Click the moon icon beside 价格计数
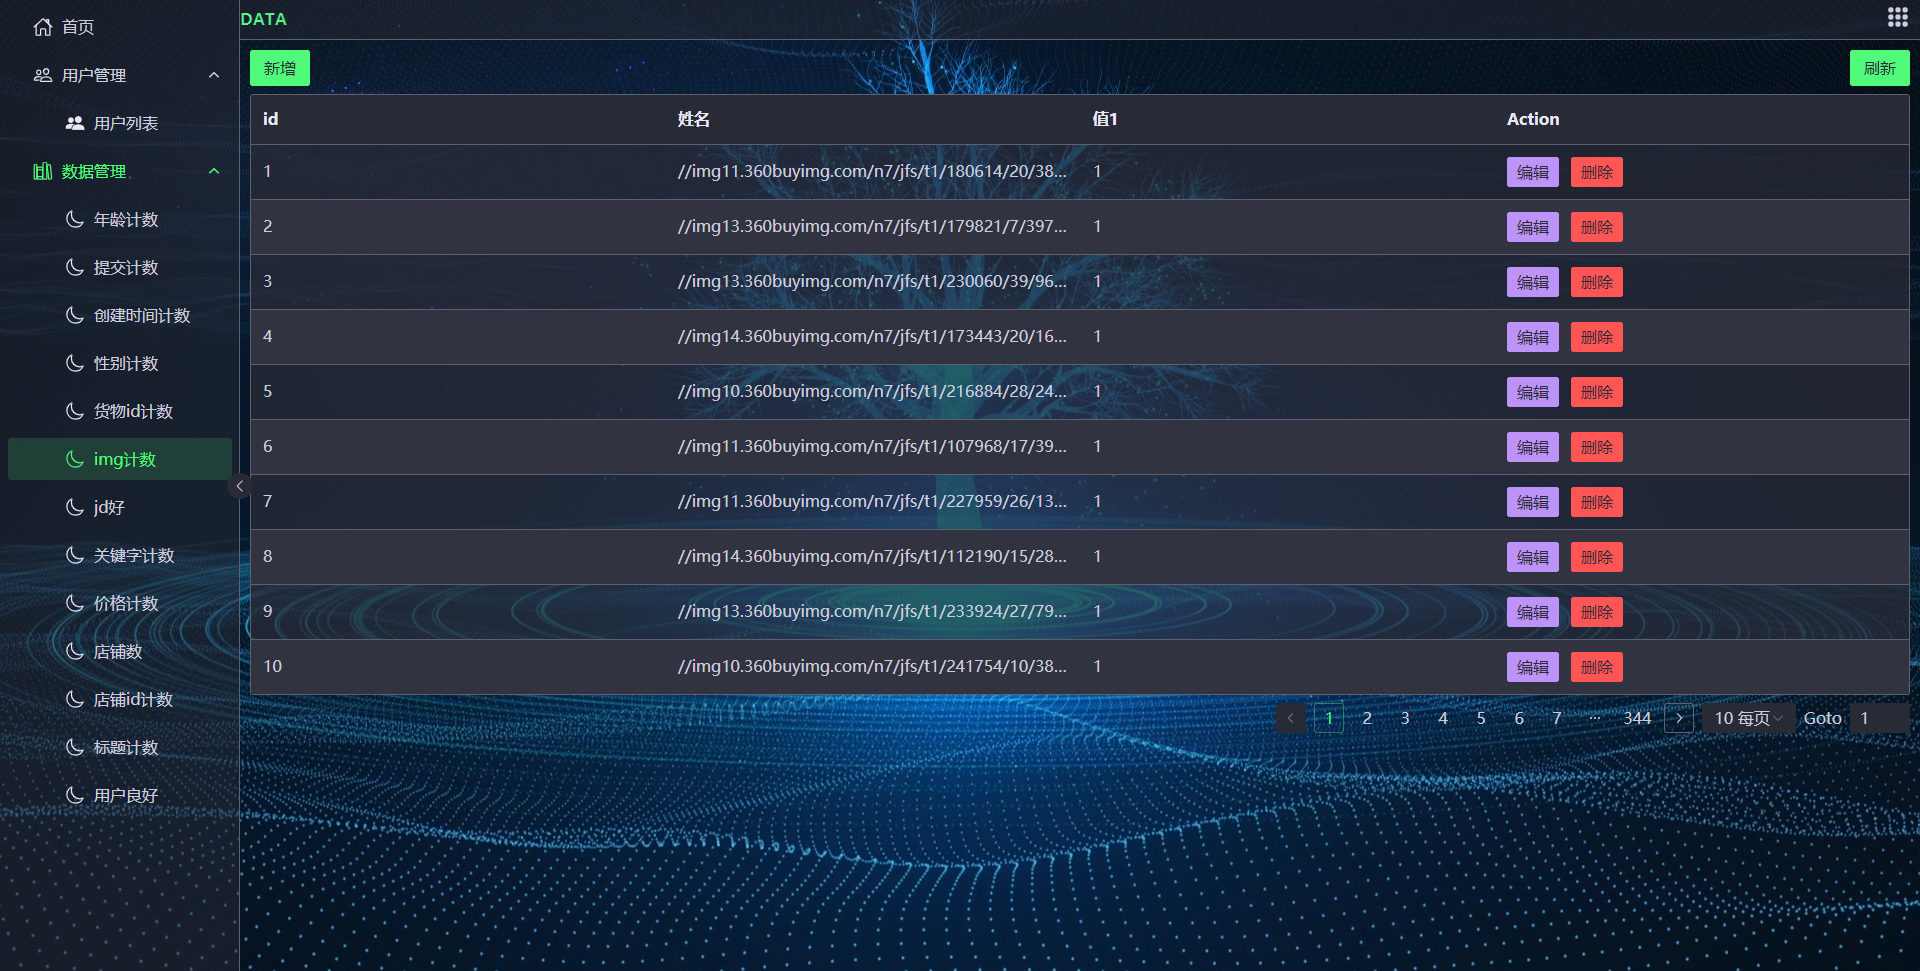Viewport: 1920px width, 971px height. pos(75,603)
